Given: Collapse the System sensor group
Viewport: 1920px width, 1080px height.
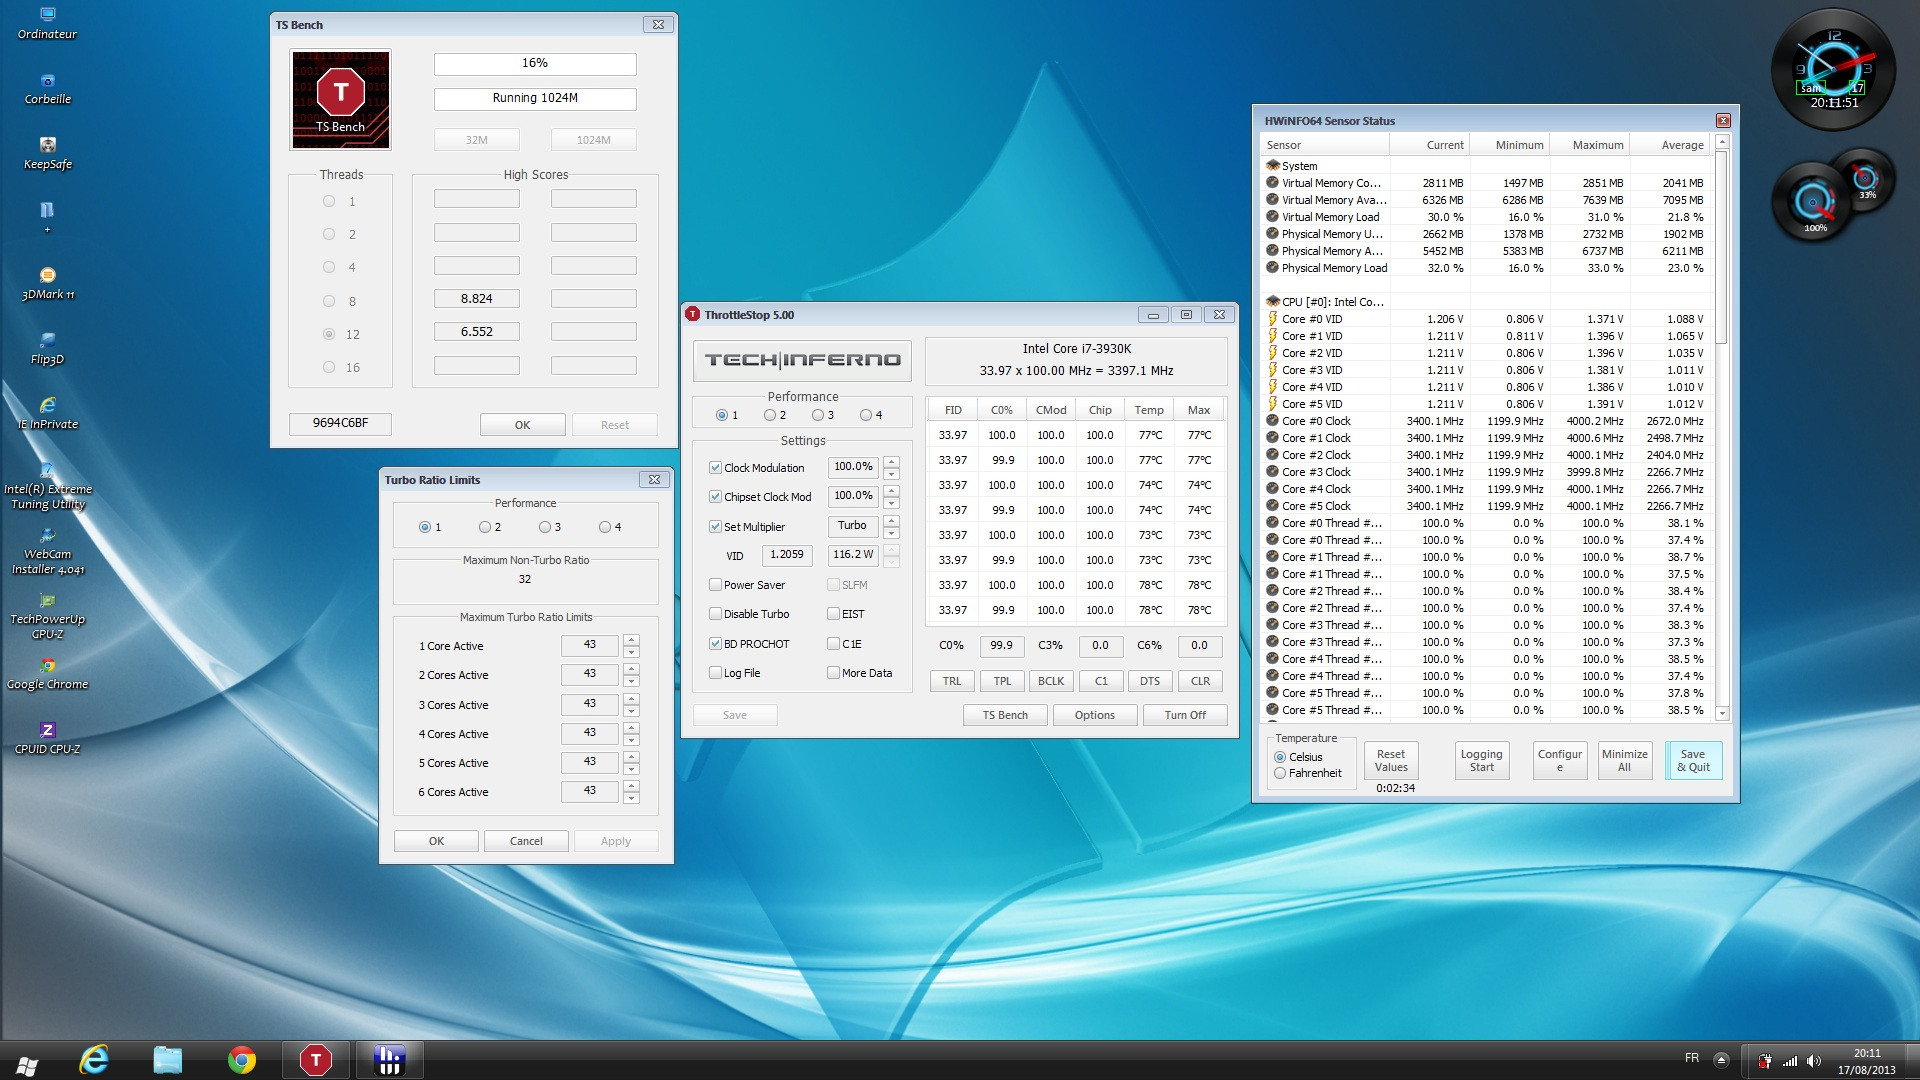Looking at the screenshot, I should click(x=1273, y=166).
